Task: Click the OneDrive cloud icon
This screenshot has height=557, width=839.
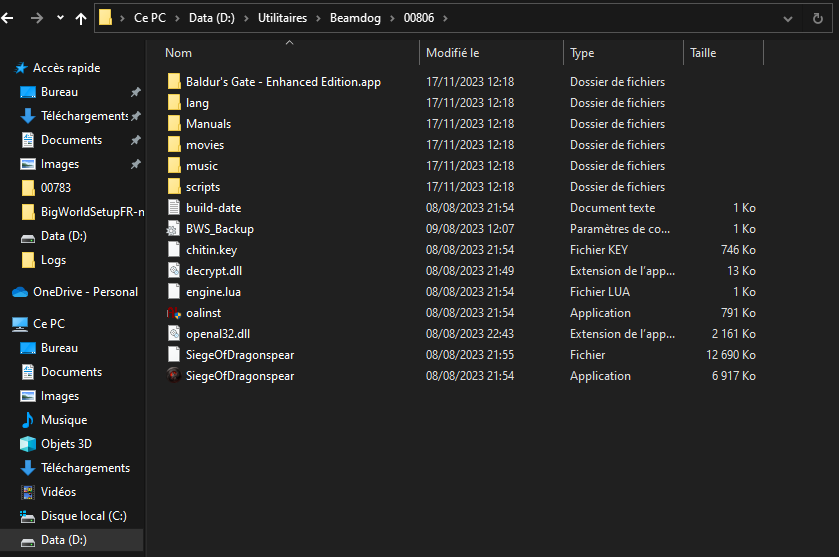Action: pyautogui.click(x=20, y=292)
